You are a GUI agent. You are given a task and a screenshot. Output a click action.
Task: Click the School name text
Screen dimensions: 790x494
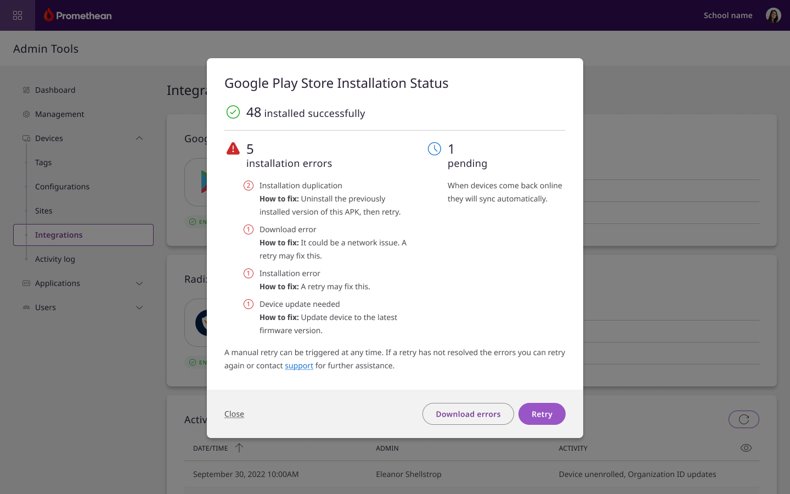728,16
